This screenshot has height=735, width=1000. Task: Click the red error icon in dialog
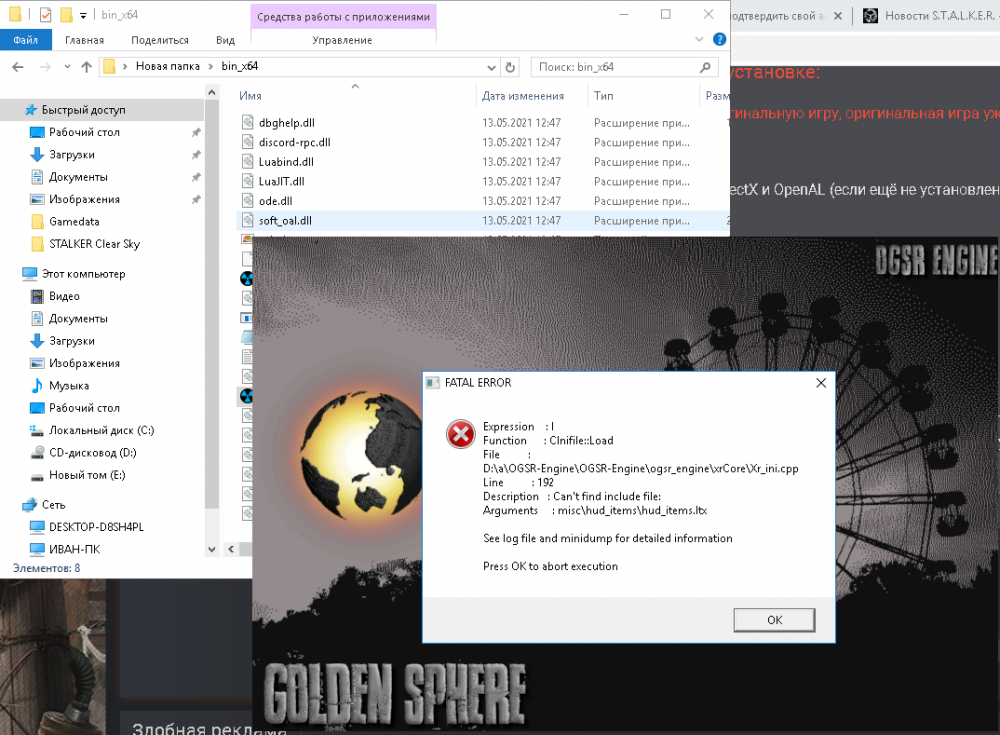coord(460,434)
